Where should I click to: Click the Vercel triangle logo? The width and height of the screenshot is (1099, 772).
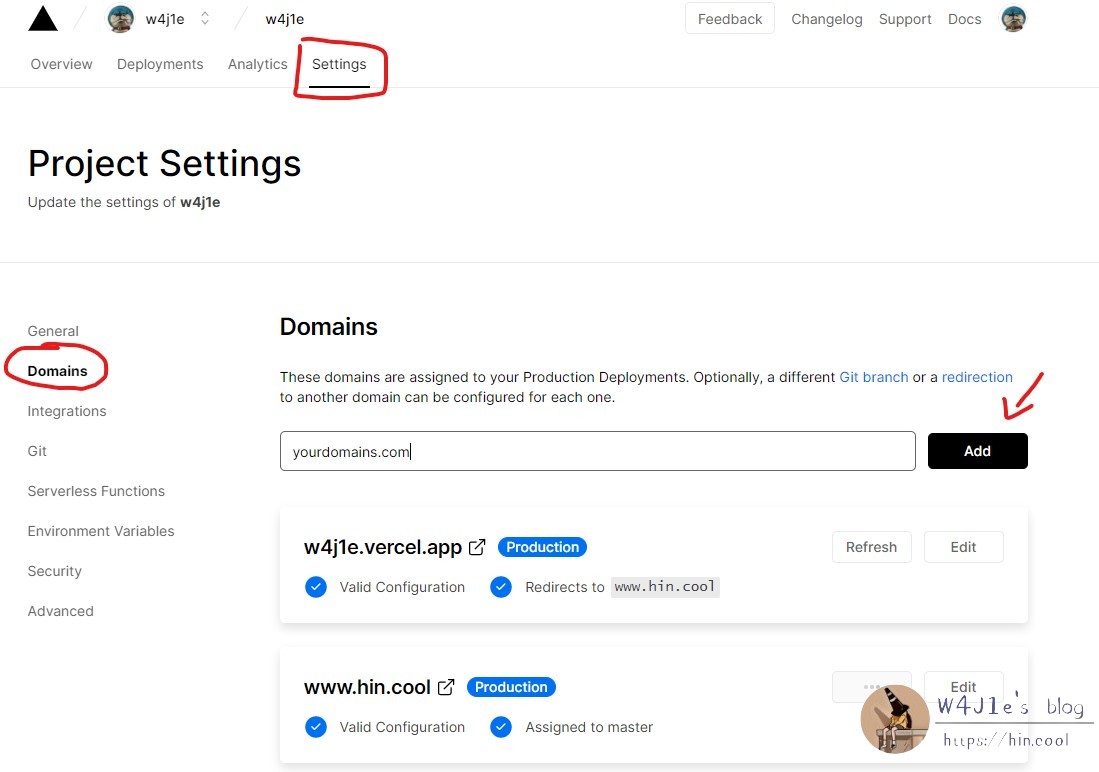pyautogui.click(x=43, y=19)
